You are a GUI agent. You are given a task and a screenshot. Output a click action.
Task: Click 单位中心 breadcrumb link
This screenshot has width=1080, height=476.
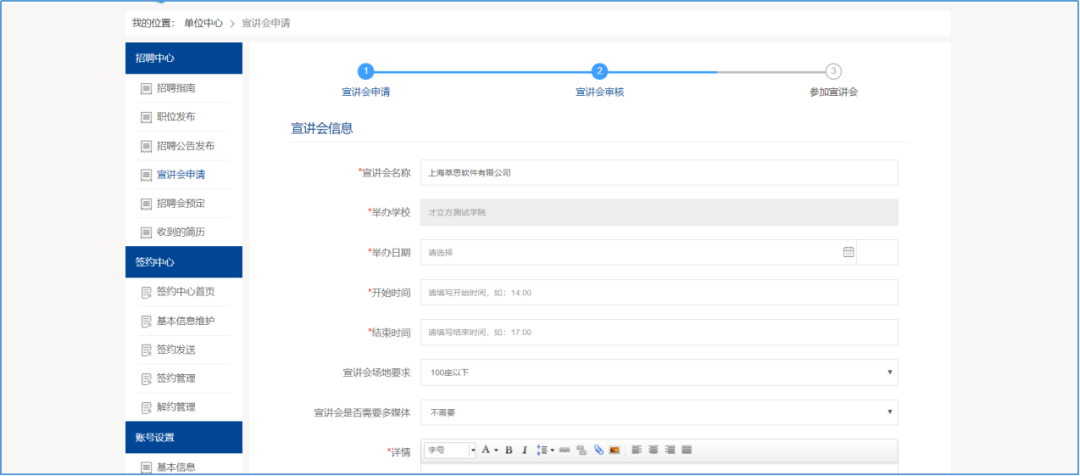click(203, 23)
